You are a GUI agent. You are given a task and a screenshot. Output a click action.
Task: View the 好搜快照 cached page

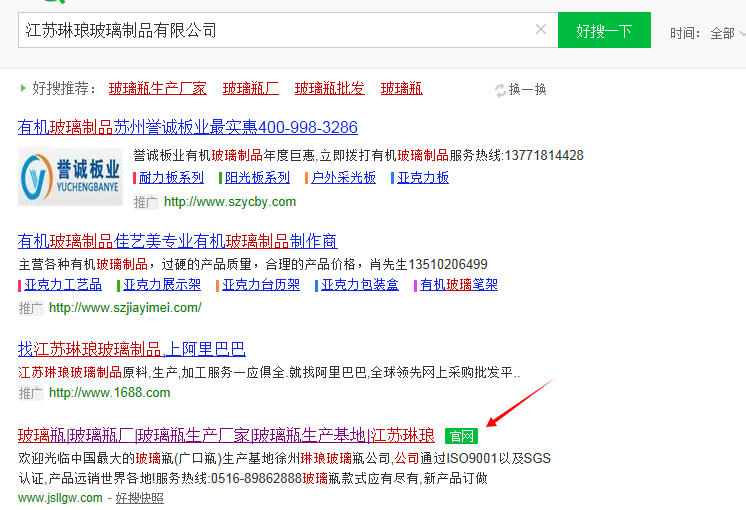[139, 498]
